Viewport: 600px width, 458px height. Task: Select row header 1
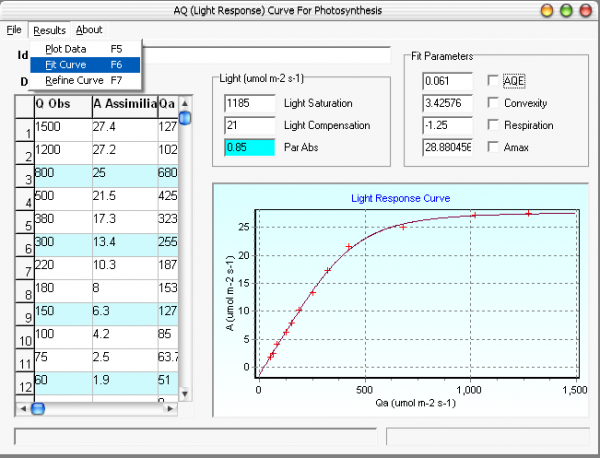point(24,130)
